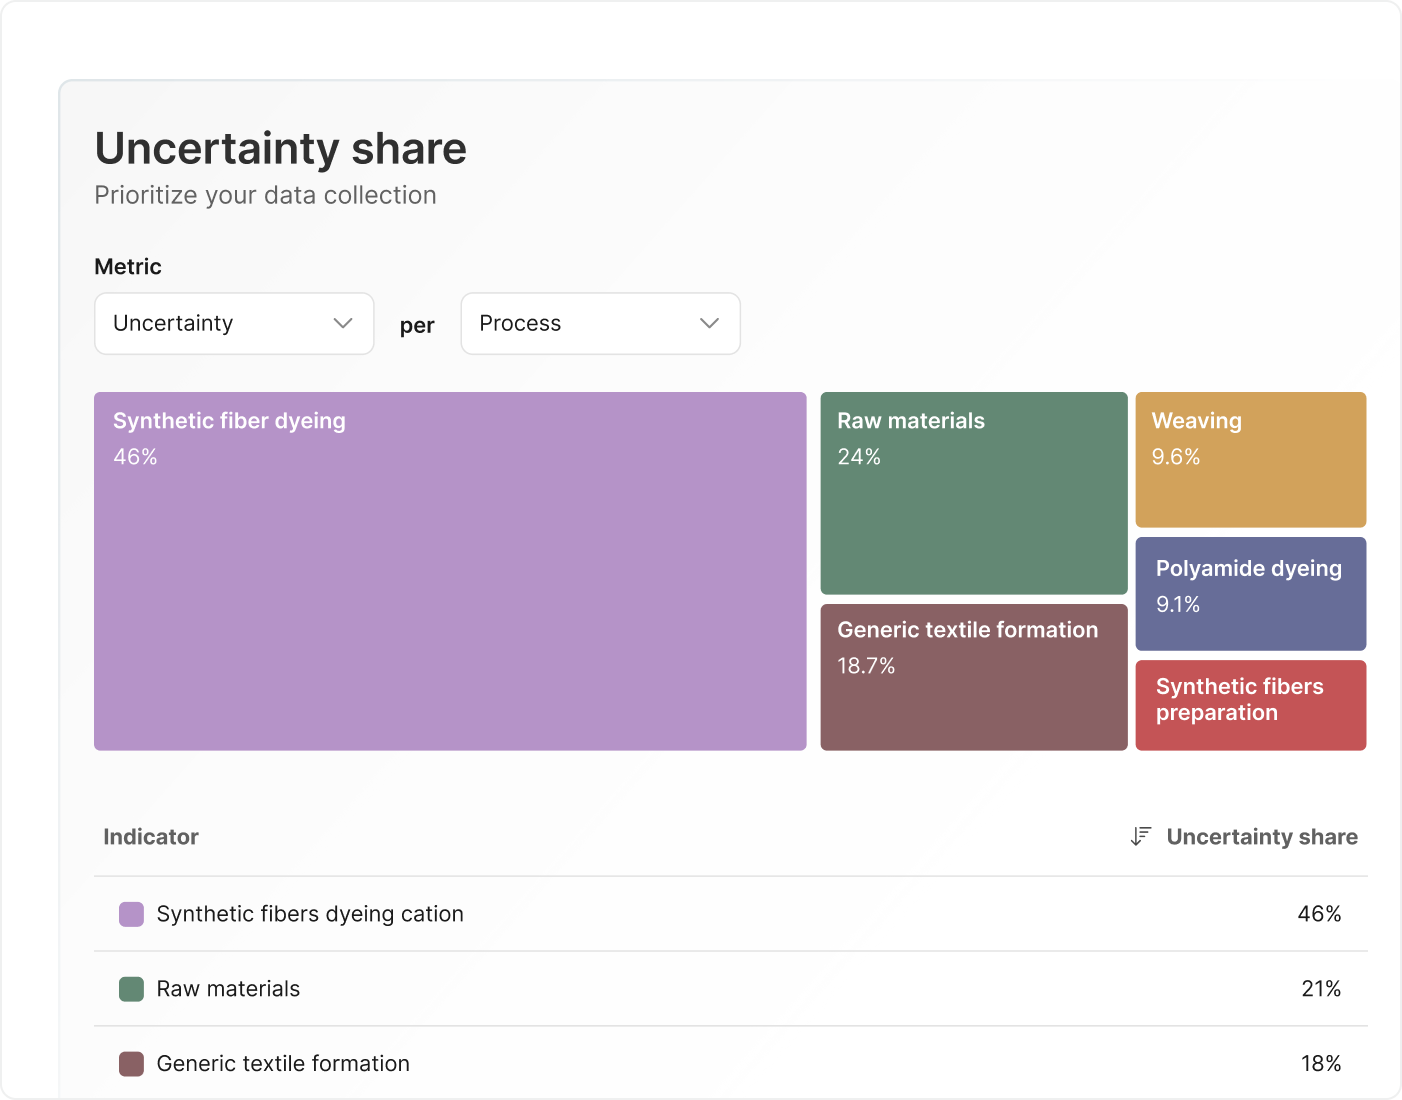Viewport: 1402px width, 1100px height.
Task: Select the Generic textile formation block
Action: (x=973, y=676)
